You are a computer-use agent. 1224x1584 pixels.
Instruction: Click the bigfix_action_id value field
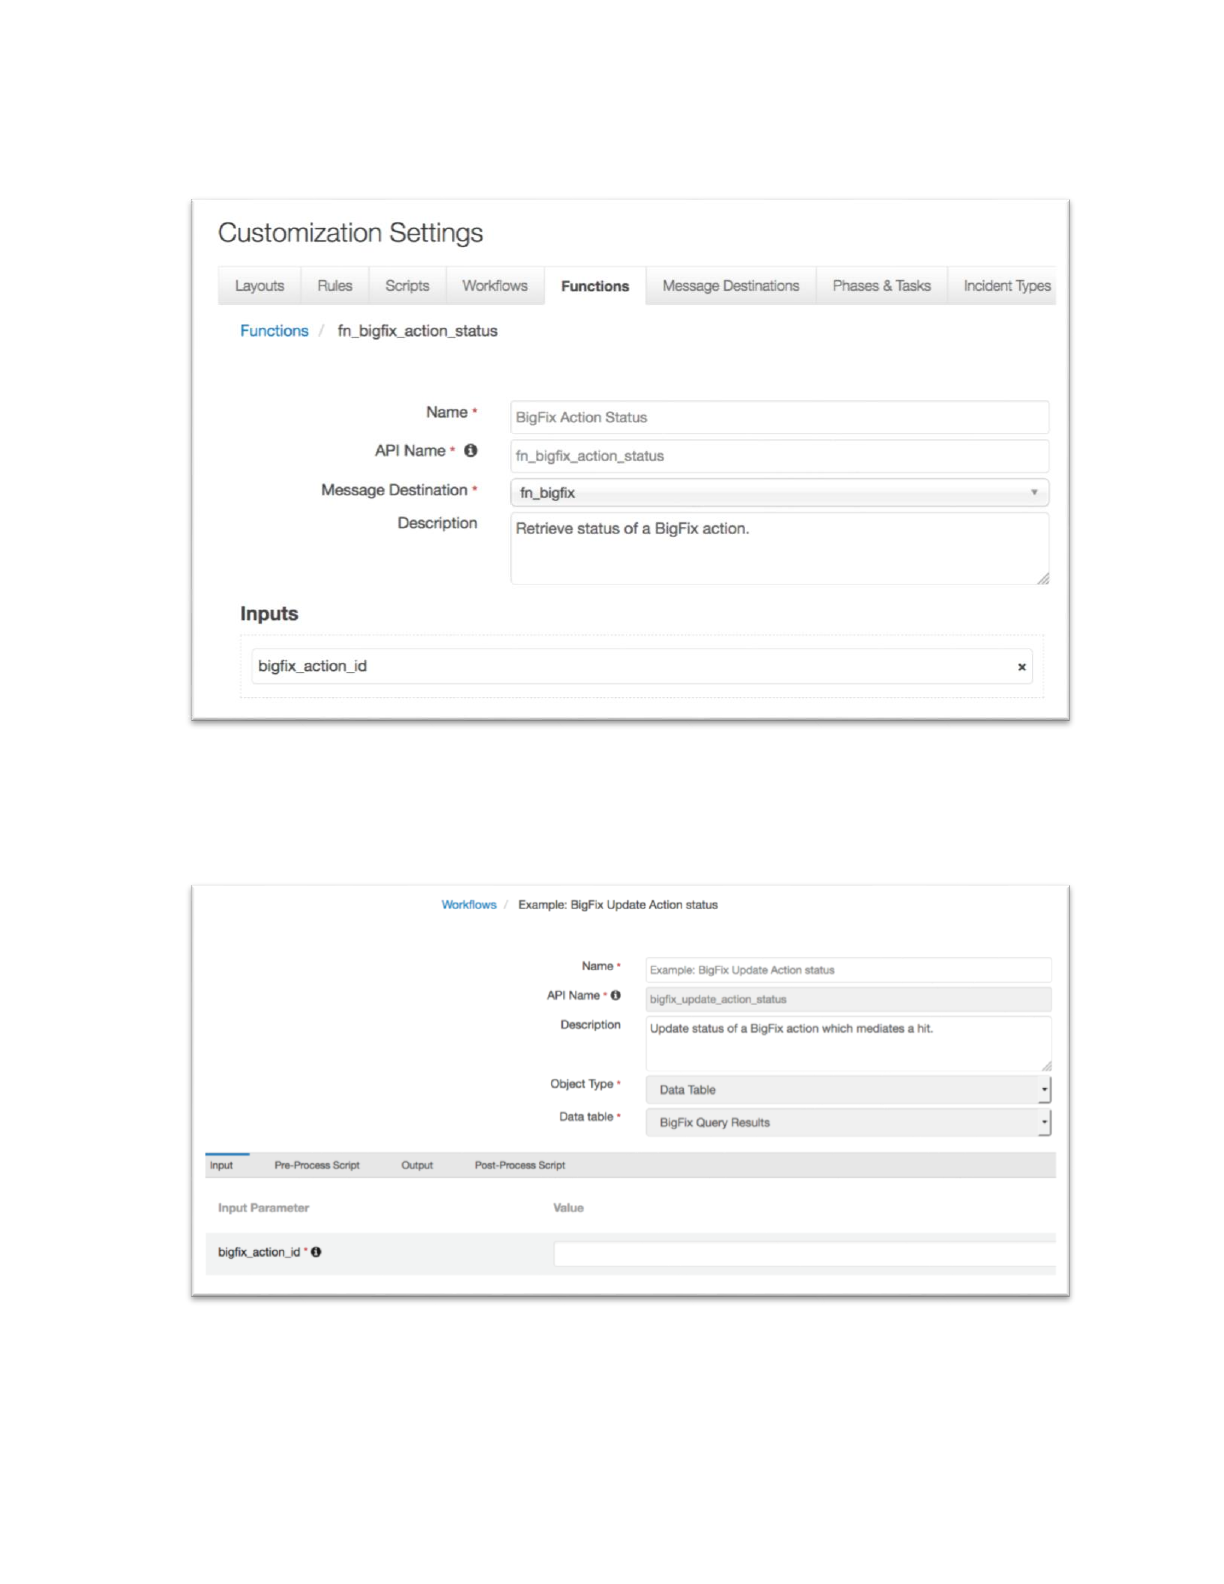pos(804,1254)
